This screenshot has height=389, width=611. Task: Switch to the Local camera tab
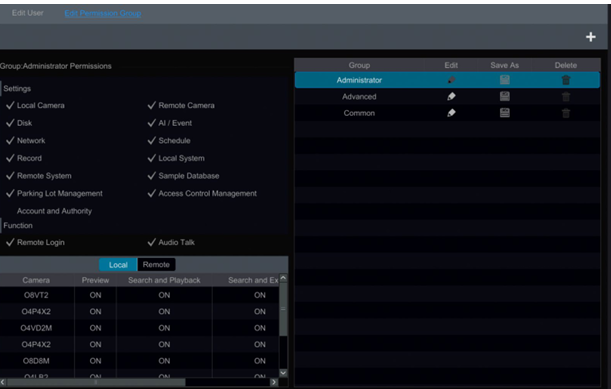pyautogui.click(x=118, y=265)
